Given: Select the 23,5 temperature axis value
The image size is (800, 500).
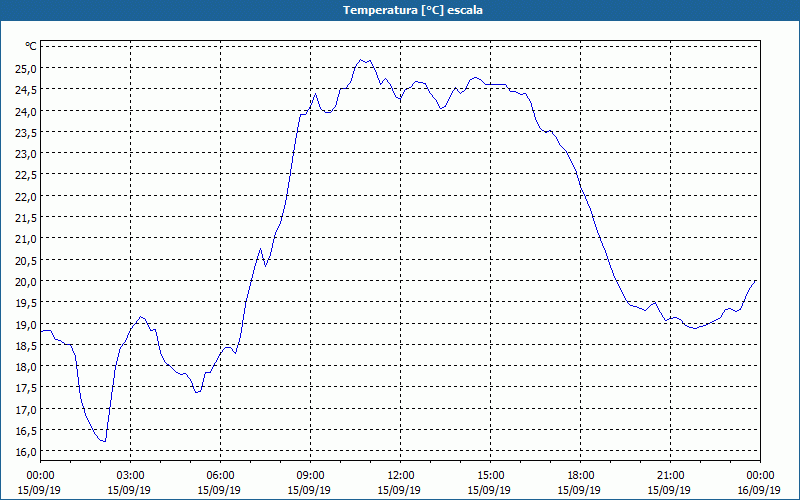Looking at the screenshot, I should coord(26,132).
